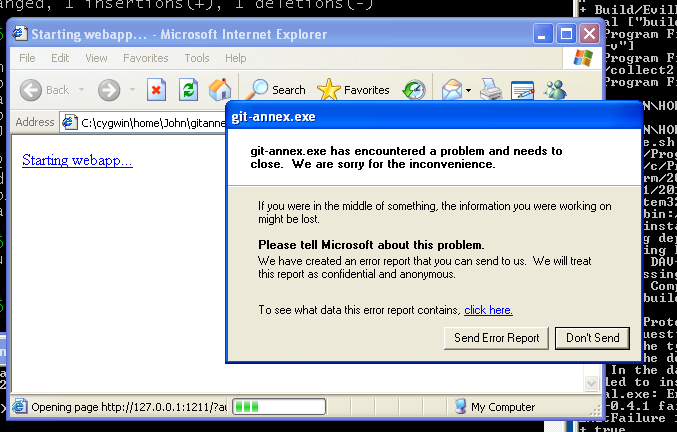Click the Back arrow in Internet Explorer
The image size is (677, 432).
pyautogui.click(x=31, y=90)
